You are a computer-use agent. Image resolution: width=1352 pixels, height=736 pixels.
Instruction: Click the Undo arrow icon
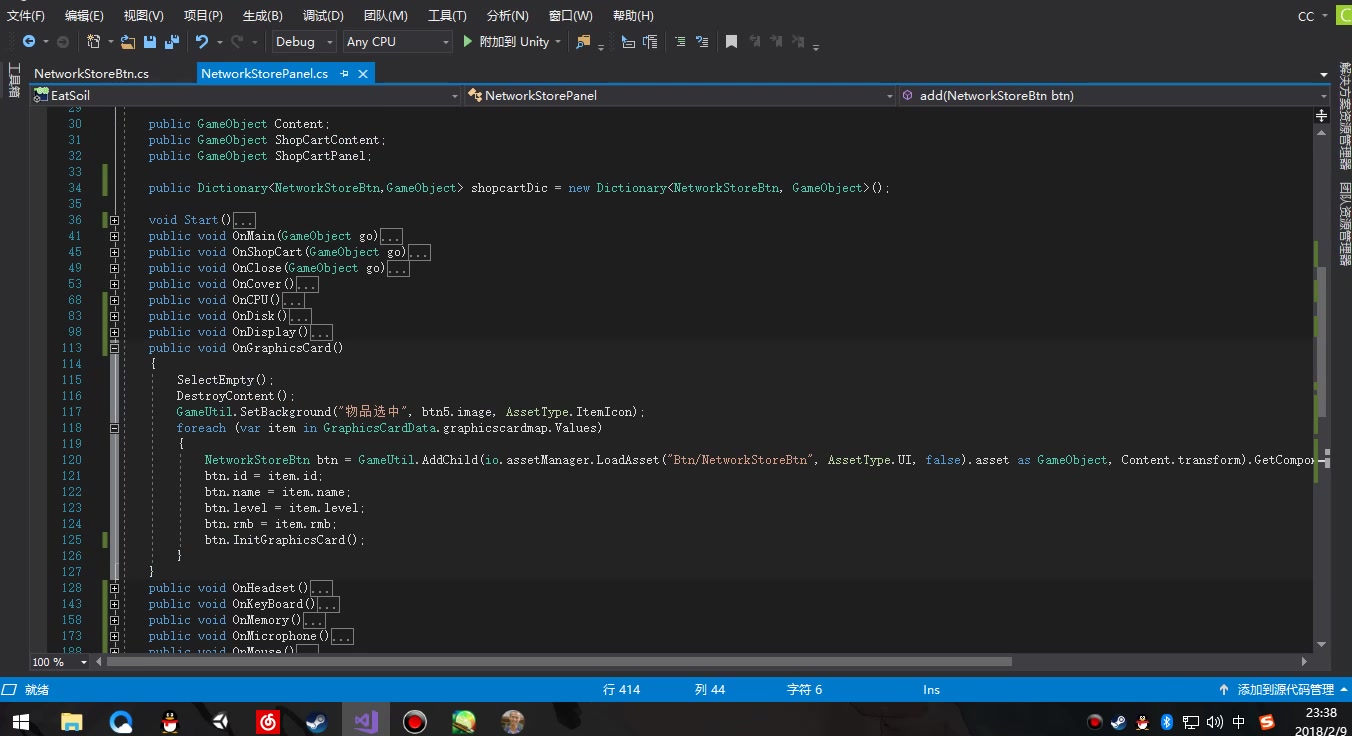coord(202,42)
